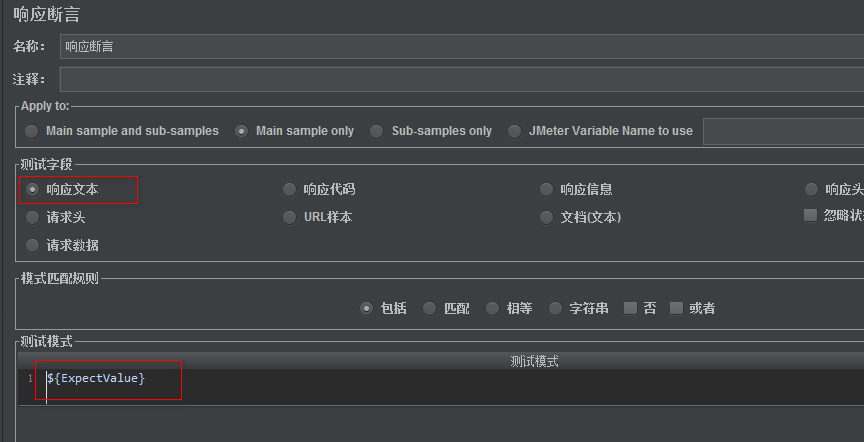Select Main sample only radio button
This screenshot has height=442, width=864.
[x=242, y=131]
